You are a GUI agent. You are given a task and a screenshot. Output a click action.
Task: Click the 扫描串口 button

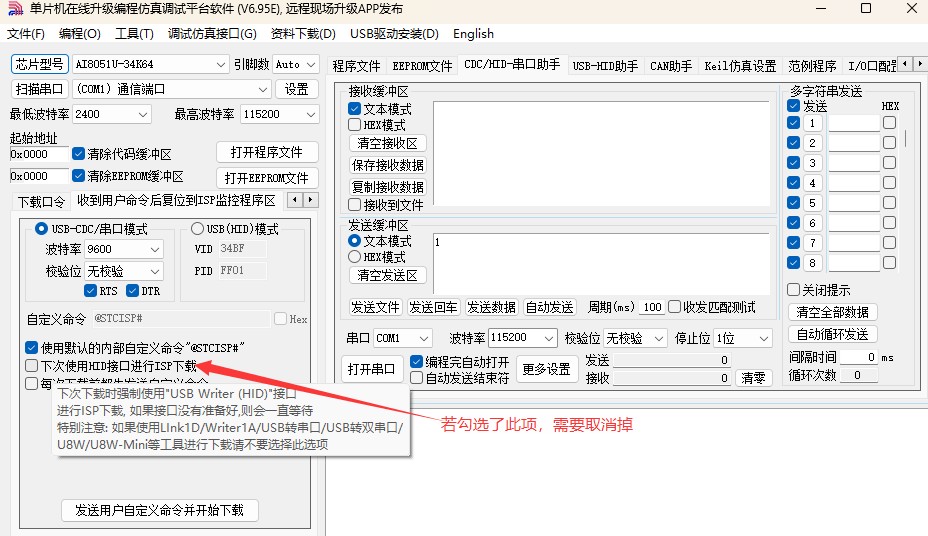point(40,89)
